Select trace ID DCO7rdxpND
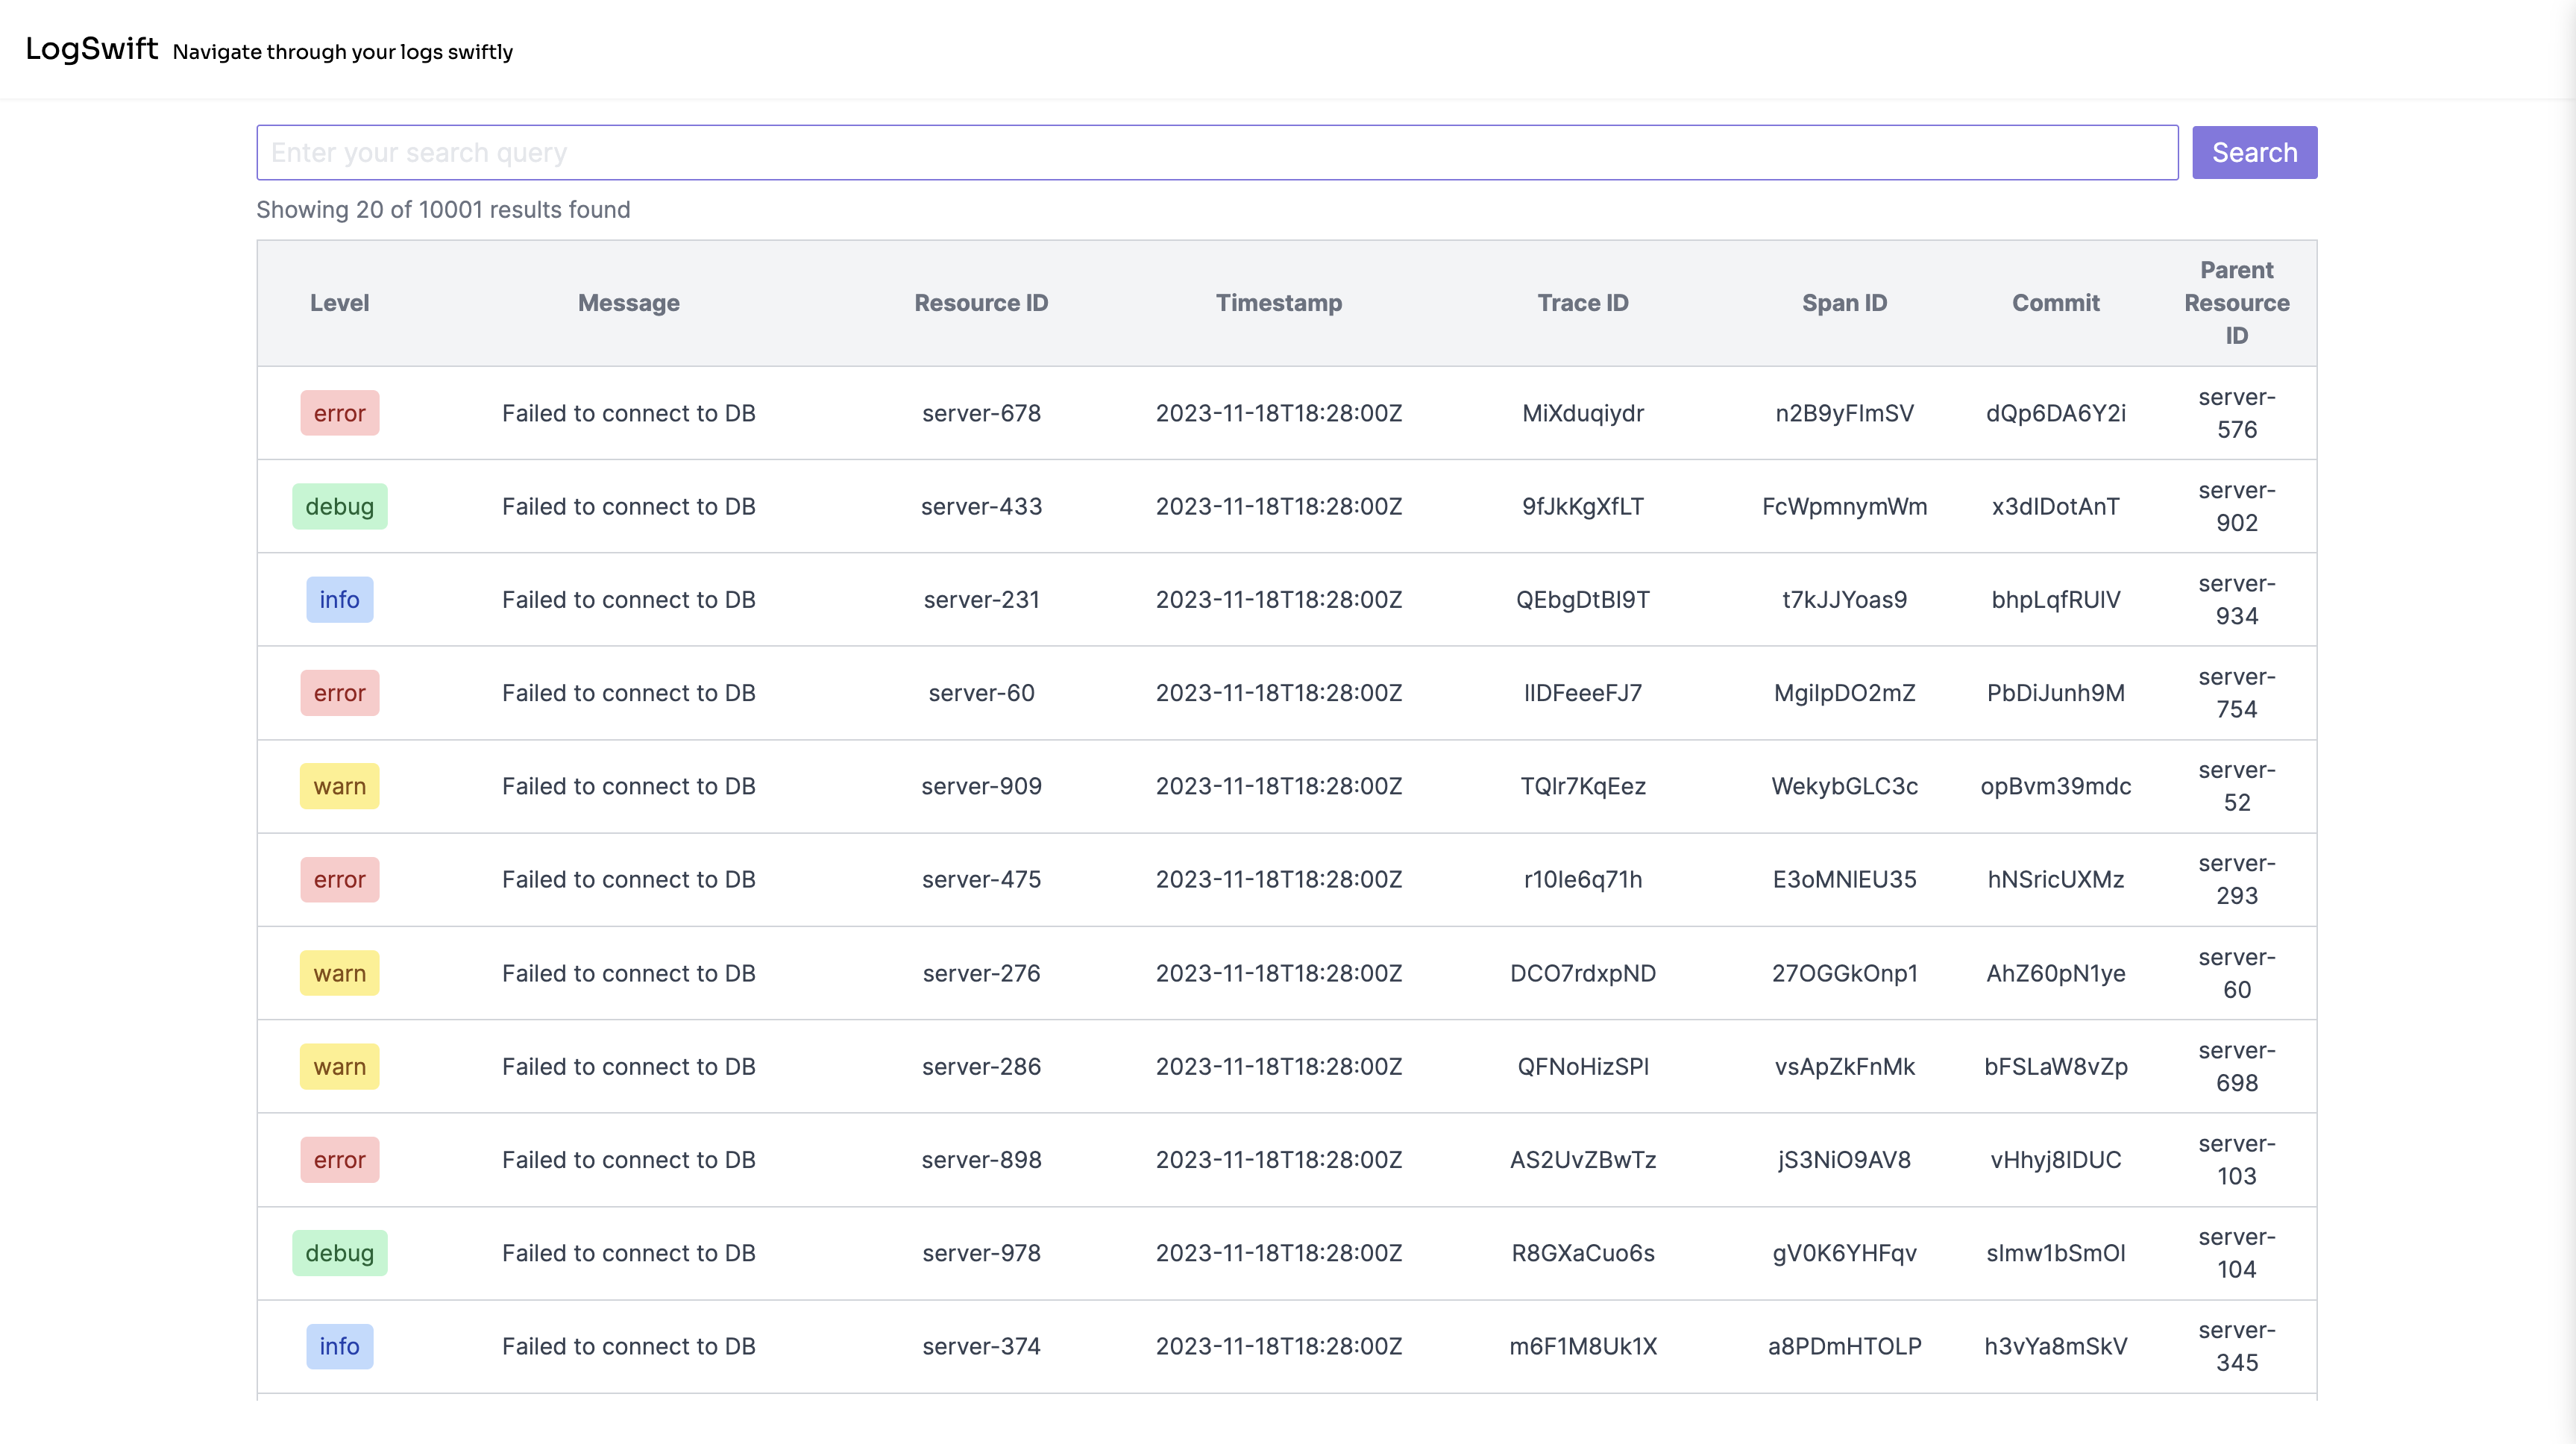 1582,973
